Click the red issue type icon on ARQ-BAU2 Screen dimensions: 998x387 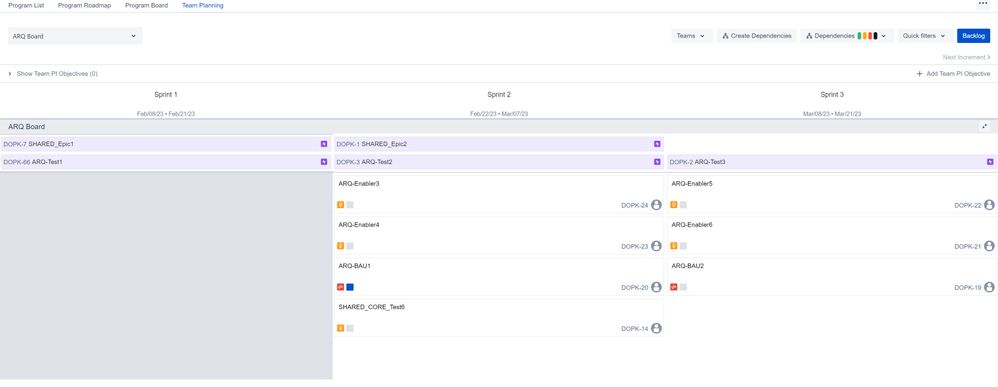[673, 287]
